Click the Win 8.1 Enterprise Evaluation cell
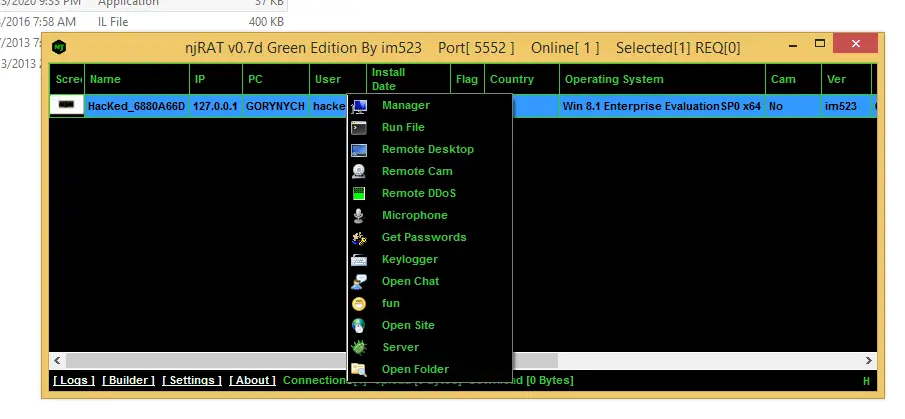The height and width of the screenshot is (419, 905). coord(662,106)
